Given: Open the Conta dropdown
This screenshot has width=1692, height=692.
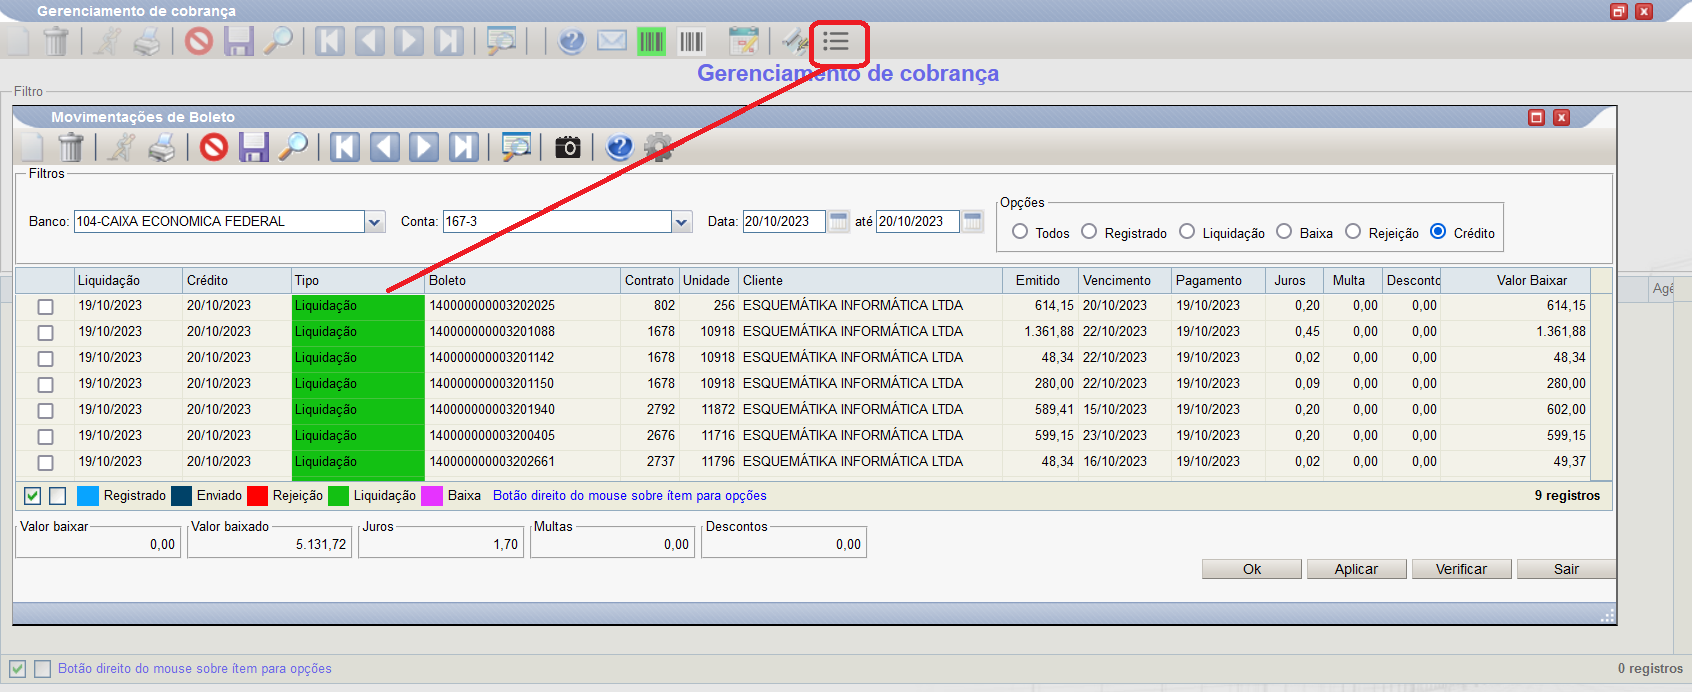Looking at the screenshot, I should point(682,222).
